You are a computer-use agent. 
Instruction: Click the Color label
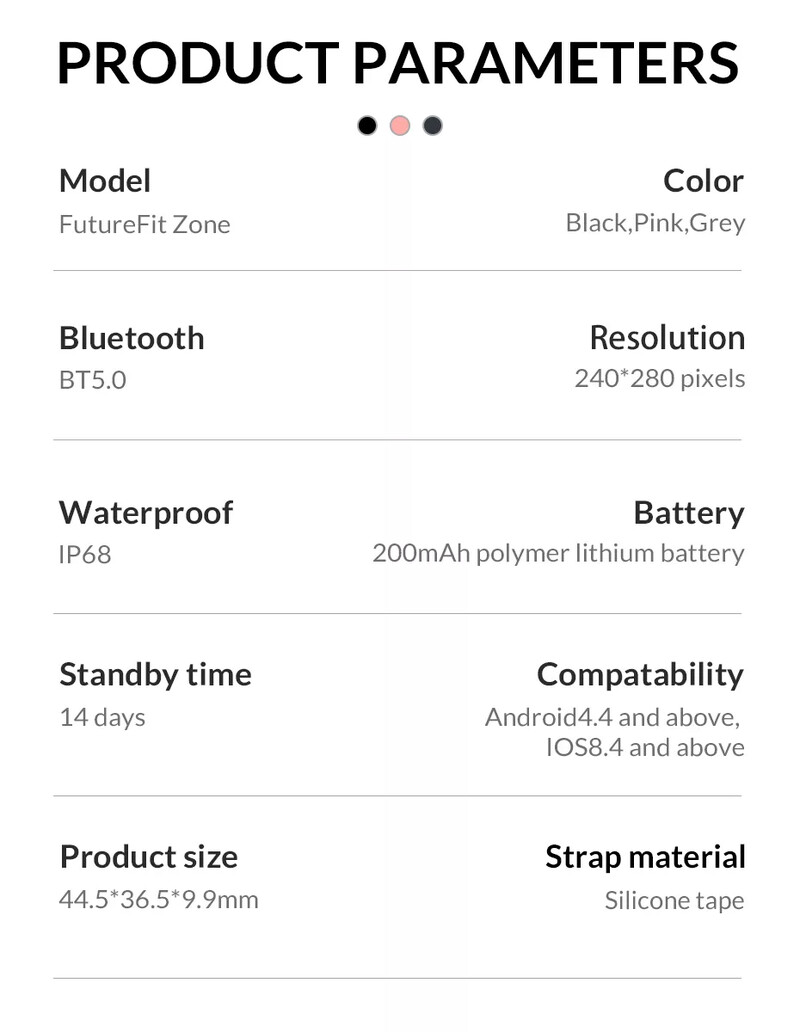[703, 181]
